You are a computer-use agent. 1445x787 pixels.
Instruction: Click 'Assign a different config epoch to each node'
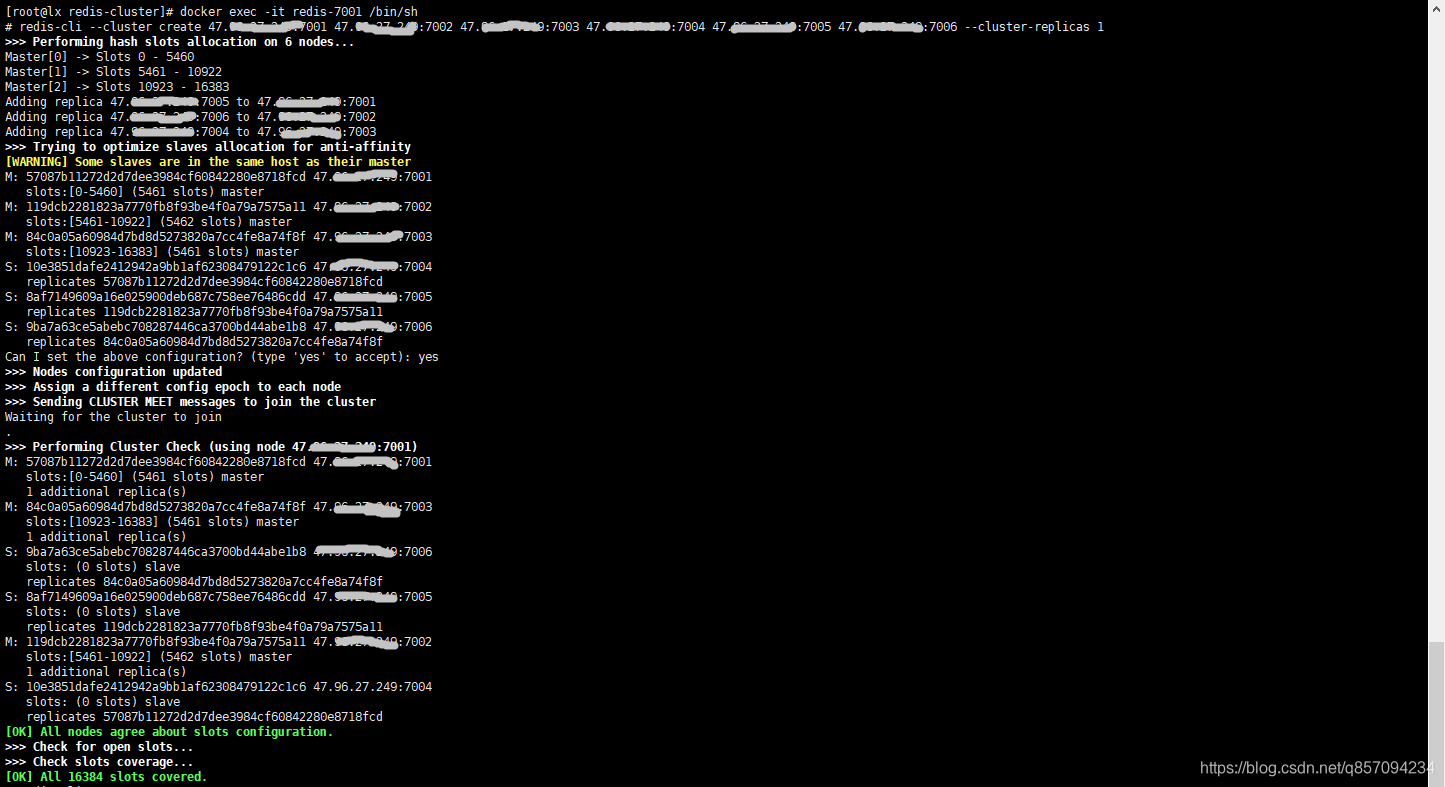(187, 386)
